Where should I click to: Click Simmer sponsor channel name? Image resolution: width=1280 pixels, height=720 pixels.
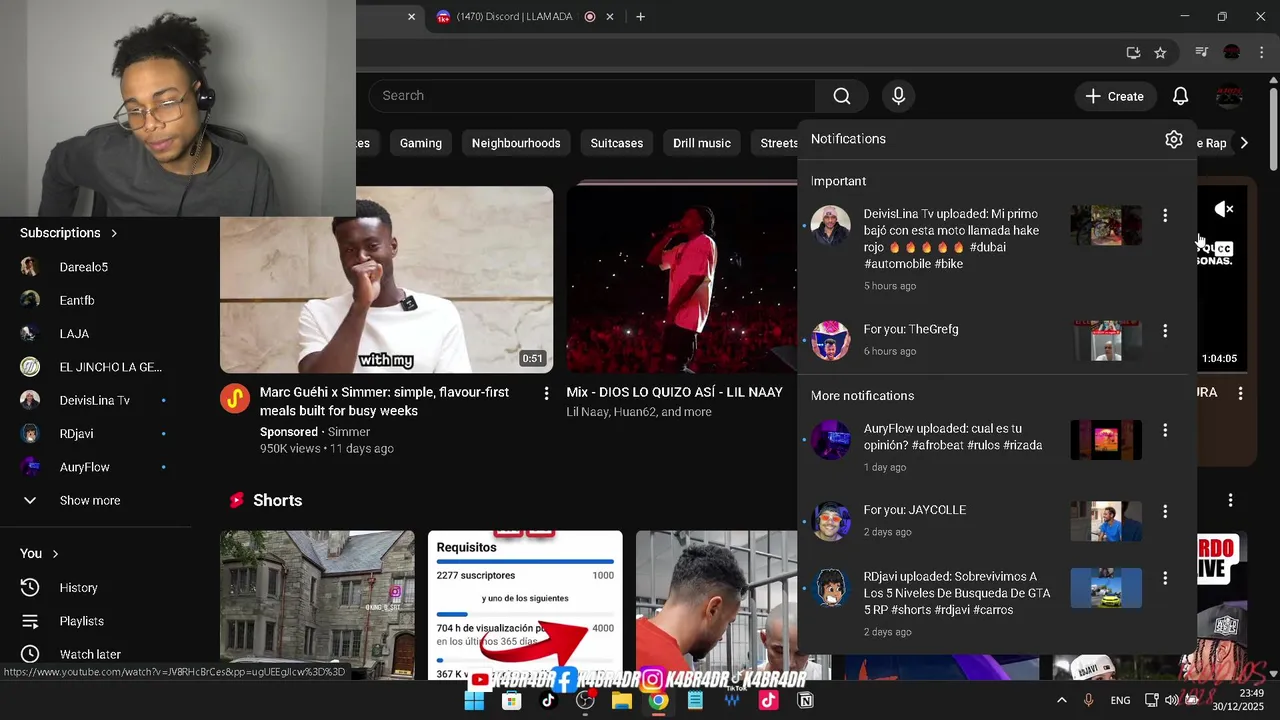[349, 432]
